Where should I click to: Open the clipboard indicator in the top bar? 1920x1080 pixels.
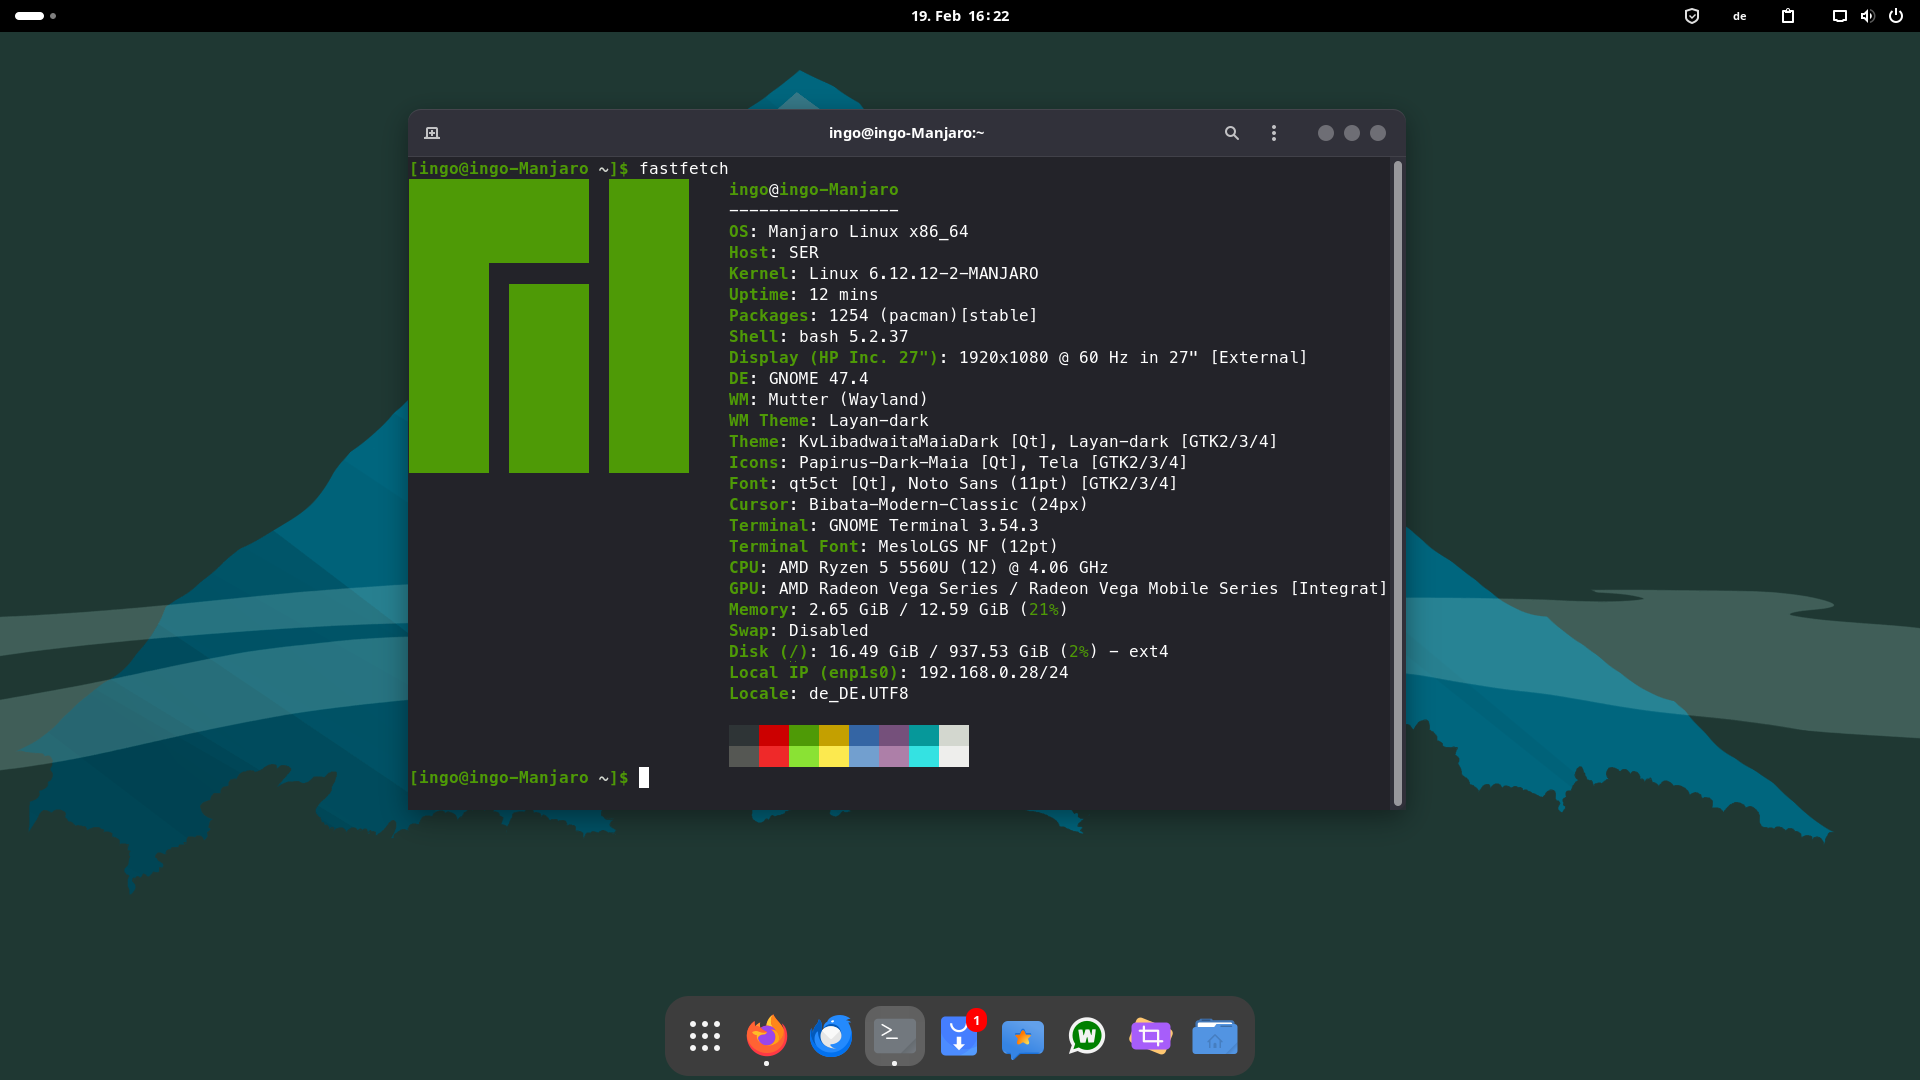[x=1788, y=16]
